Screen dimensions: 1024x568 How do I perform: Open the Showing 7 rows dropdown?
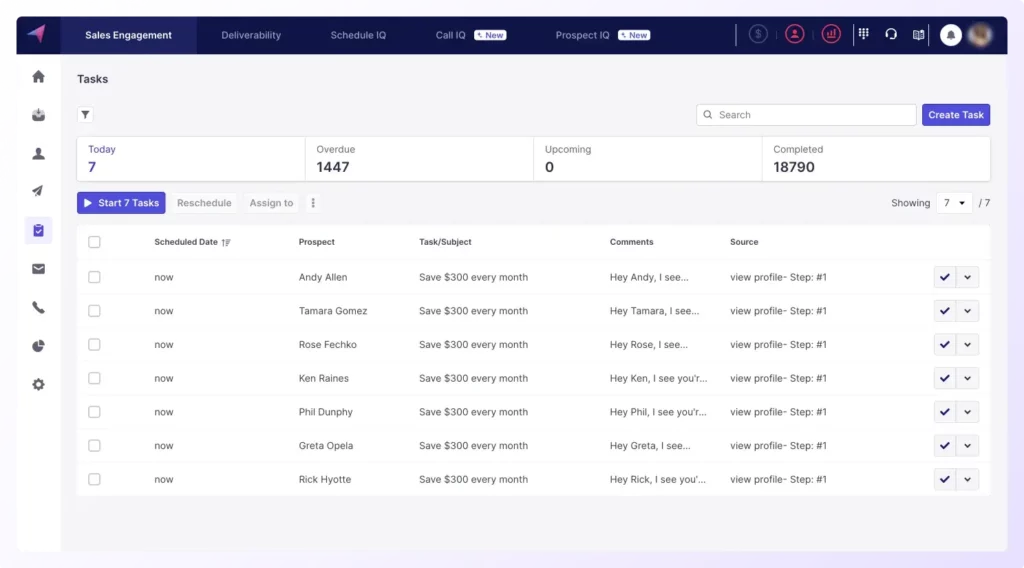954,203
